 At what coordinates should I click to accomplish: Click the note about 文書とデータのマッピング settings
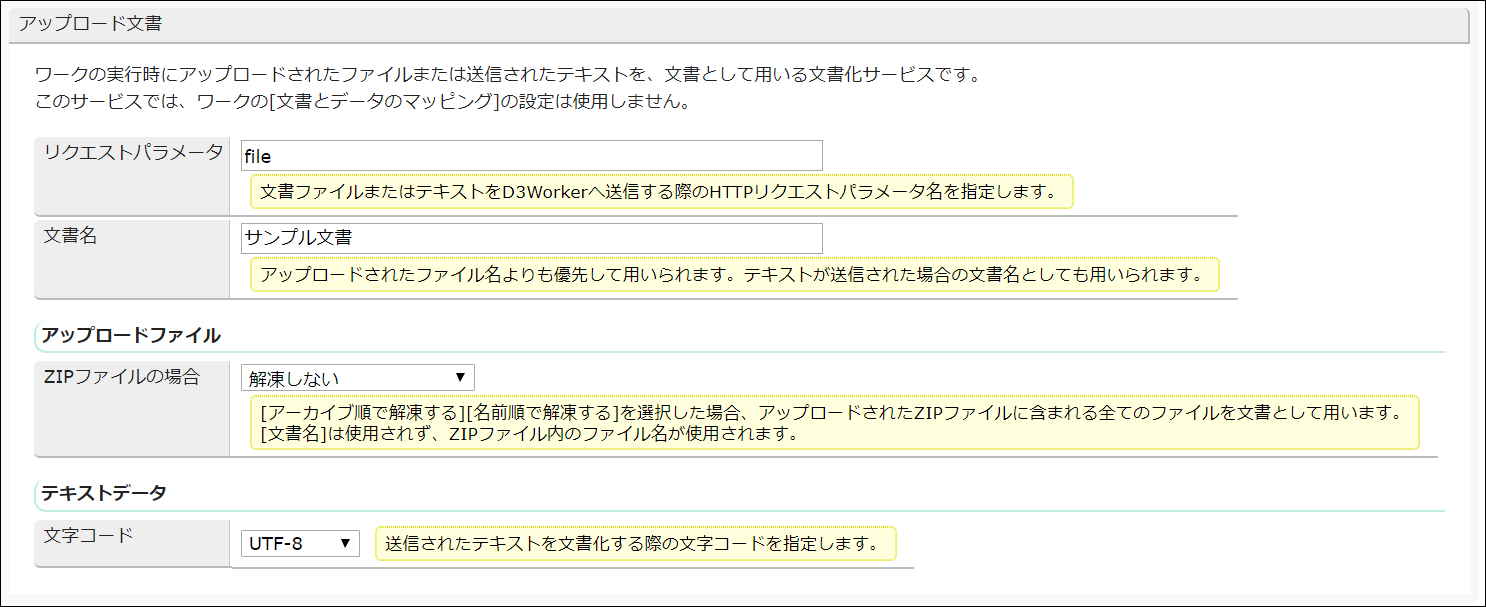360,99
